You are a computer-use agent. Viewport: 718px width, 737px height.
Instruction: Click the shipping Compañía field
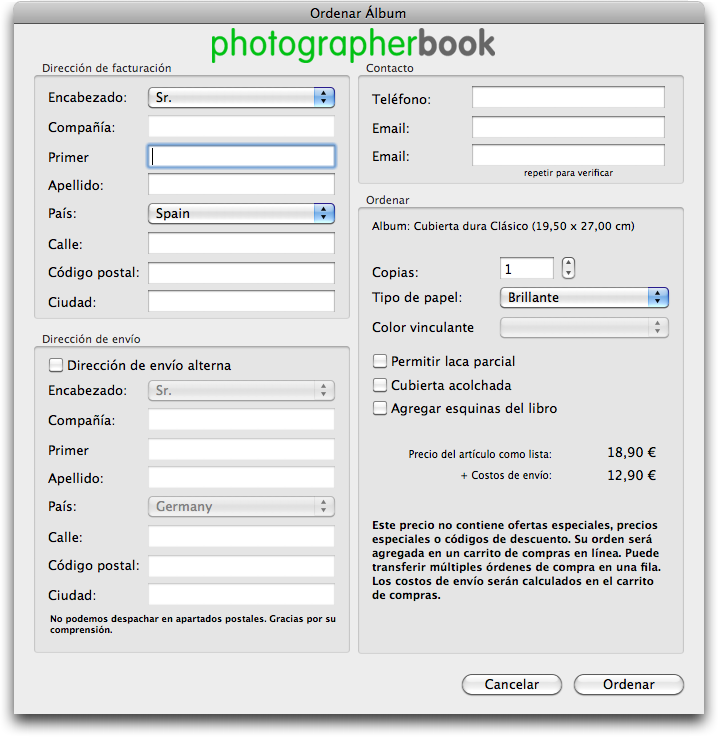[241, 420]
